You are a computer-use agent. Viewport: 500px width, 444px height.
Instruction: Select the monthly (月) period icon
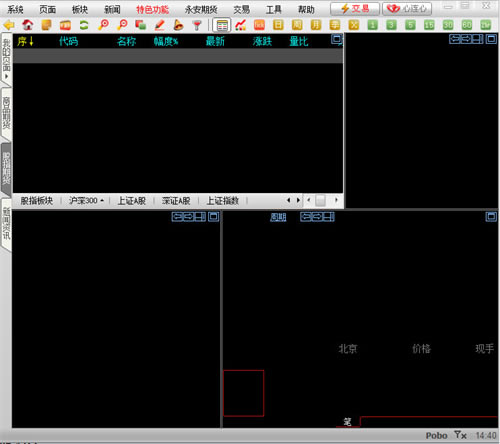pyautogui.click(x=316, y=25)
